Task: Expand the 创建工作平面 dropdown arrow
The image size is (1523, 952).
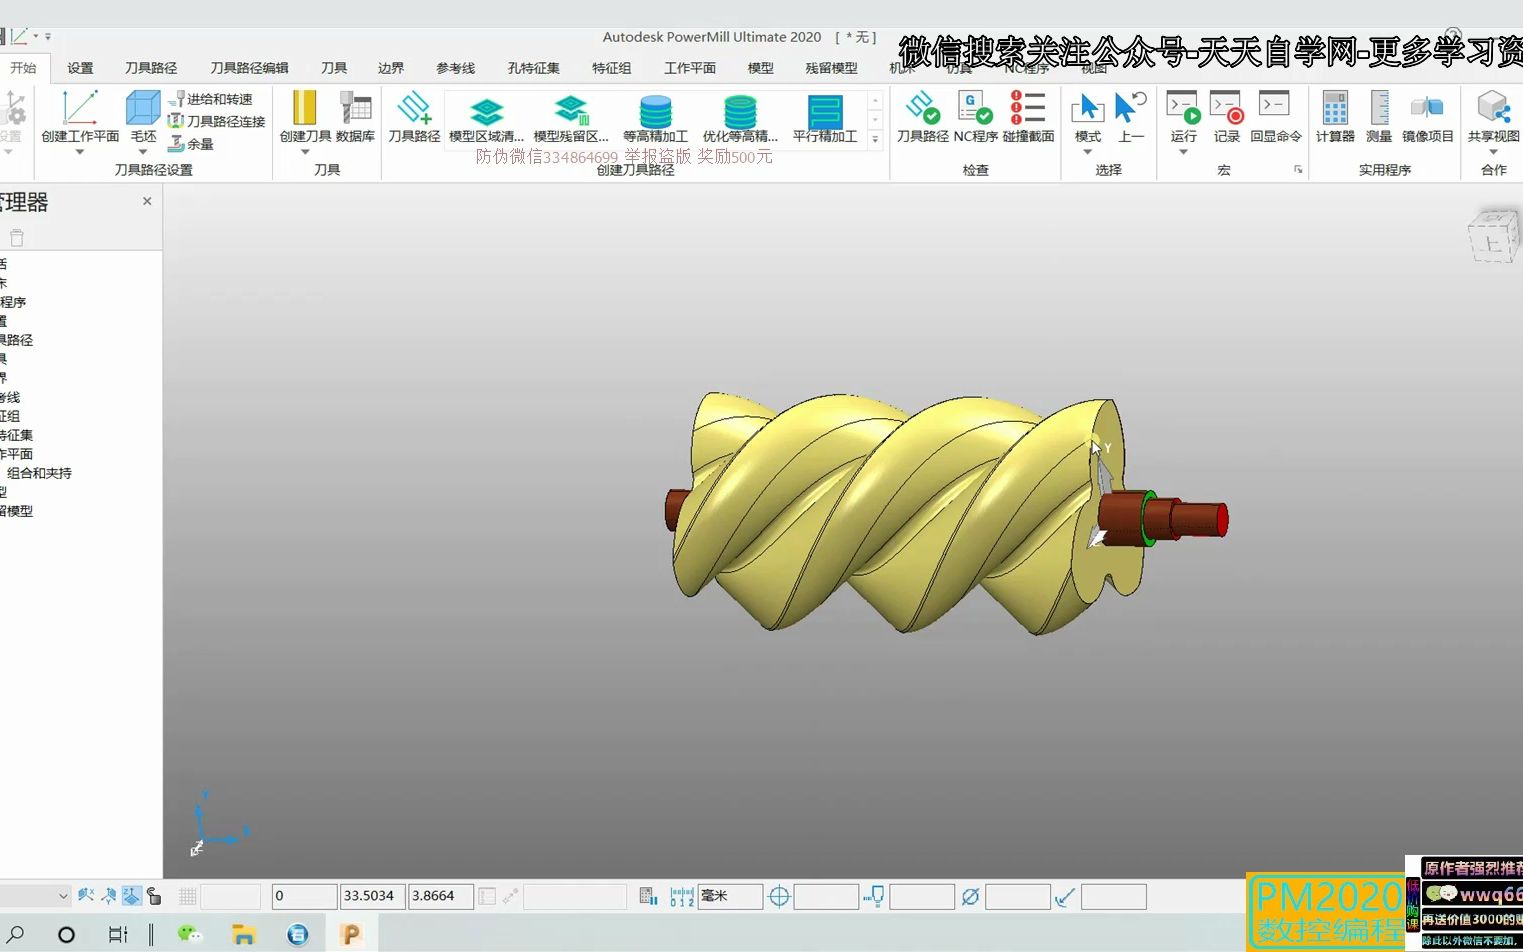Action: point(80,152)
